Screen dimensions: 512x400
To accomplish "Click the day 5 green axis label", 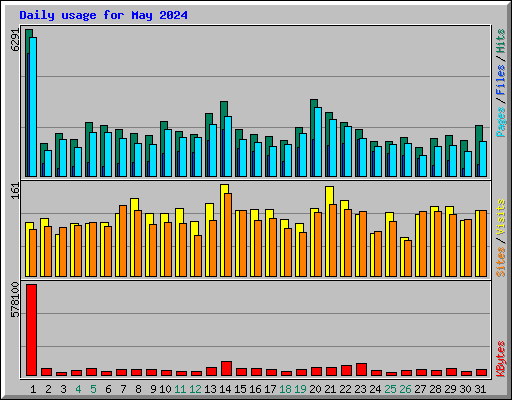I will pos(93,389).
